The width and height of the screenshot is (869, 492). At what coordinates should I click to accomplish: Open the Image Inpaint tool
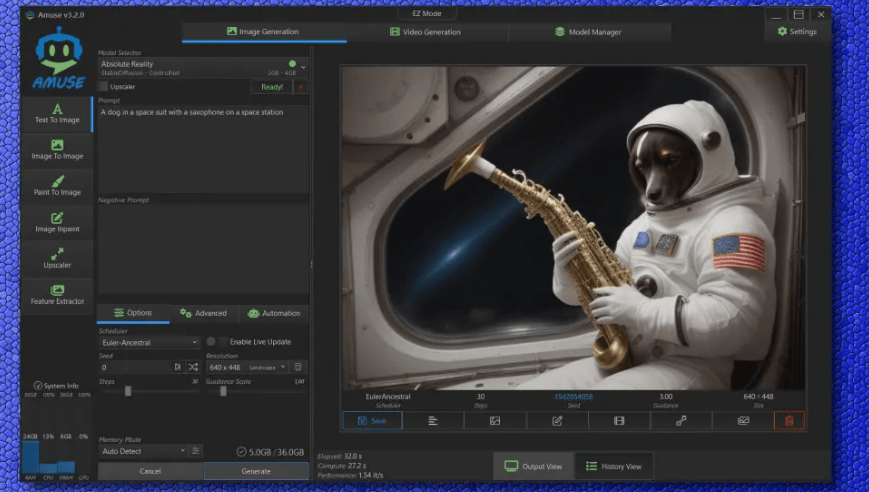[57, 222]
